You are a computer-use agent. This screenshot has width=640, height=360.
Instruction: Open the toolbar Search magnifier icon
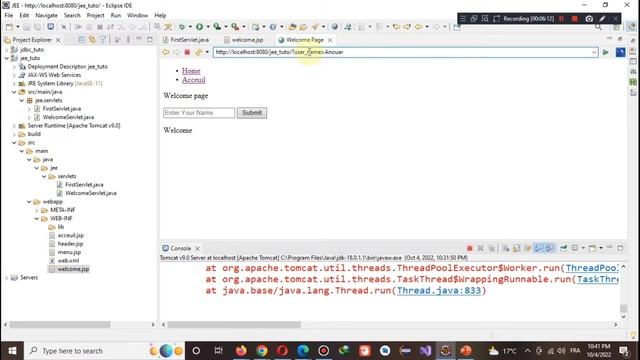[x=598, y=27]
